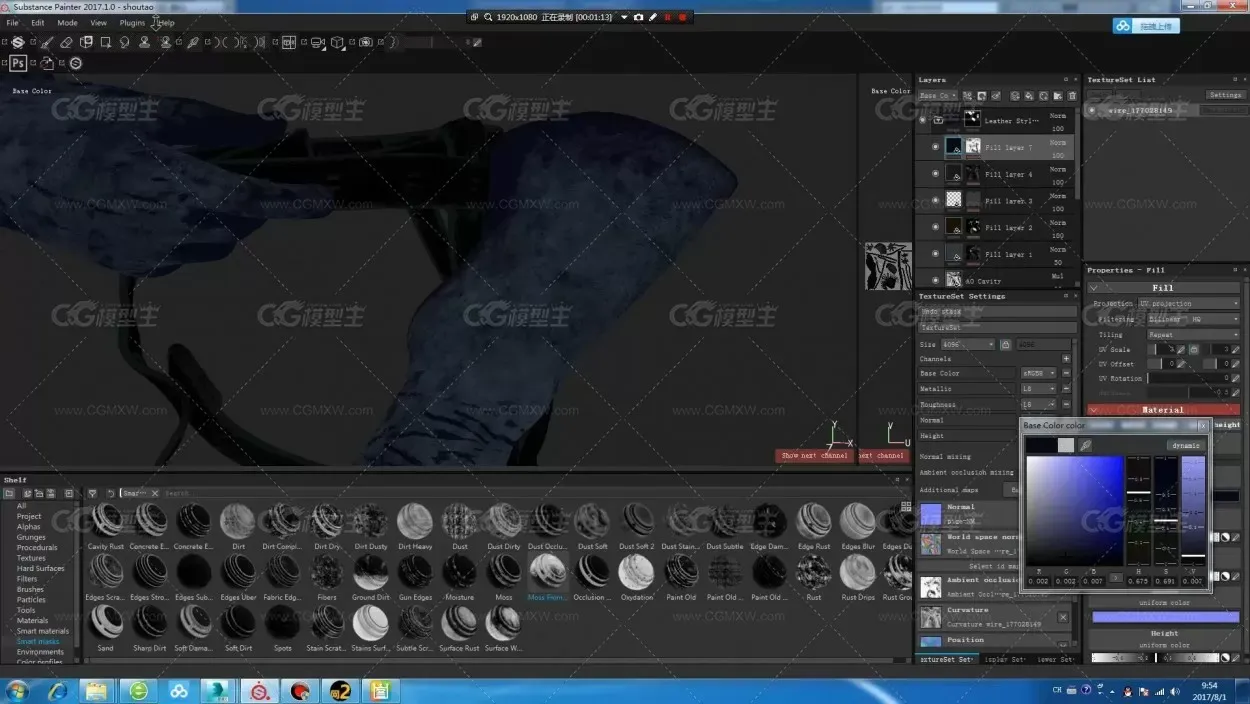Screen dimensions: 1250x704
Task: Select the Clone stamp tool
Action: pos(145,43)
